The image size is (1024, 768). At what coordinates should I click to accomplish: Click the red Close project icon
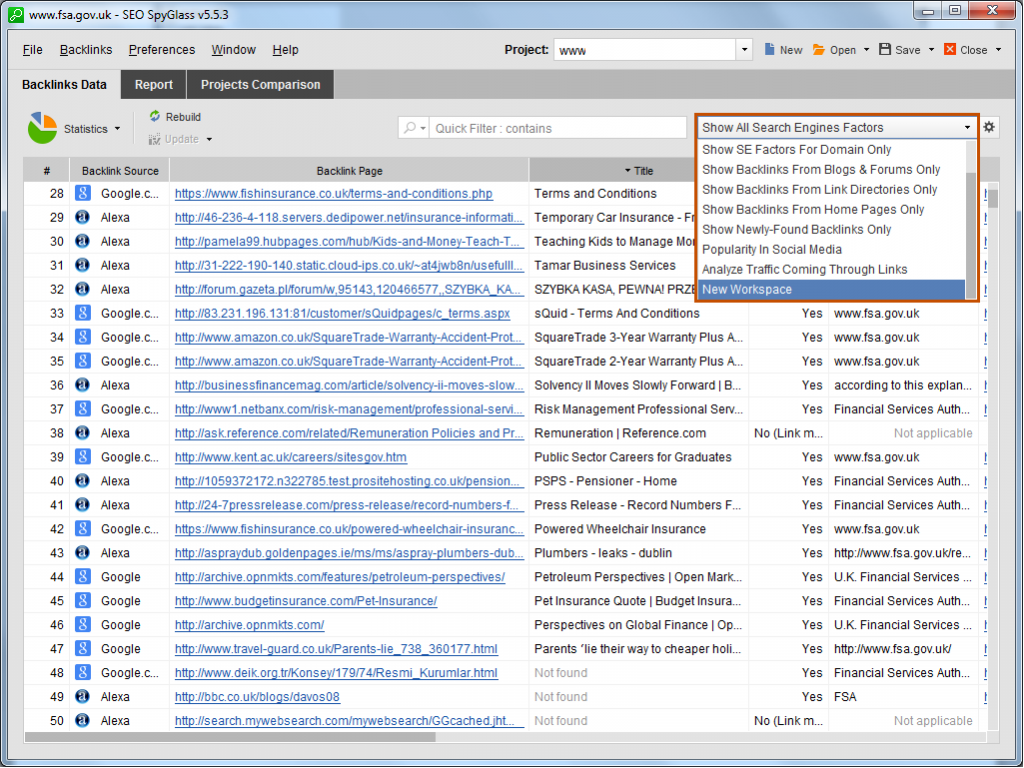click(950, 50)
